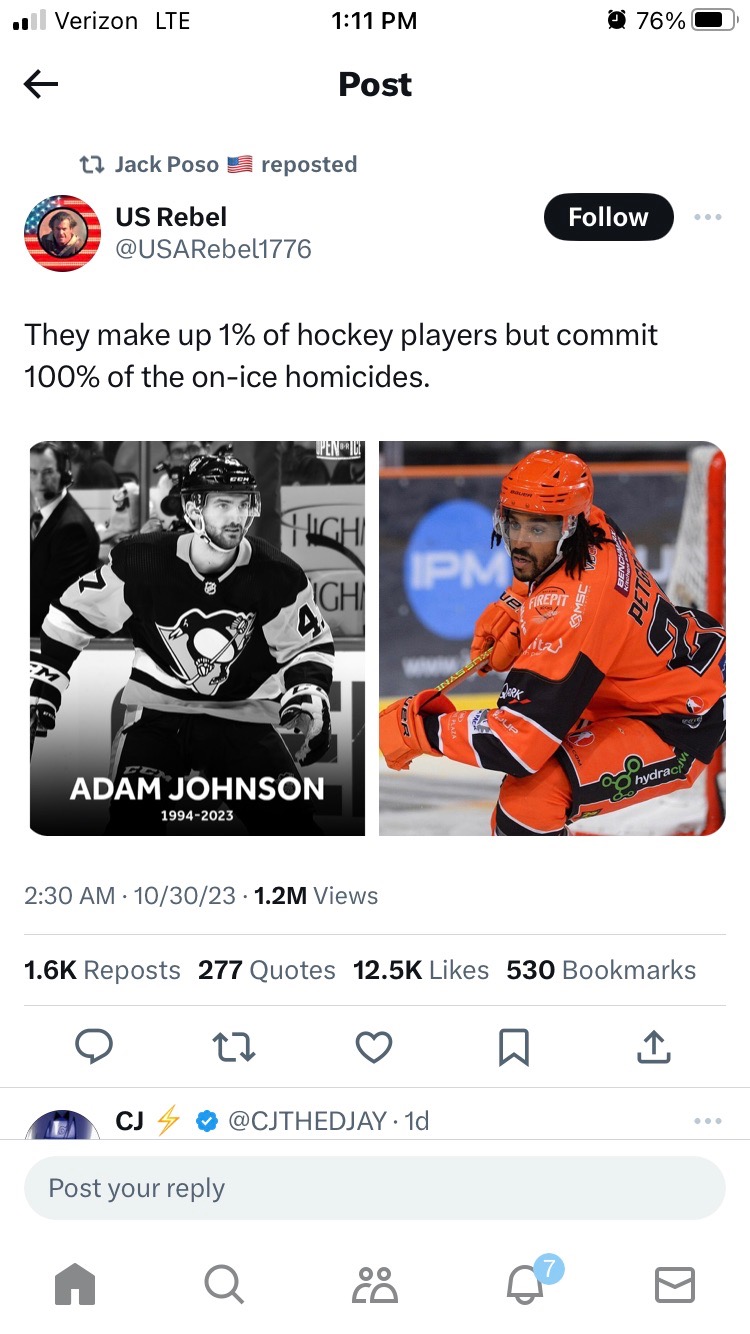Screen dimensions: 750x1334
Task: Open the Search tab
Action: [x=223, y=1284]
